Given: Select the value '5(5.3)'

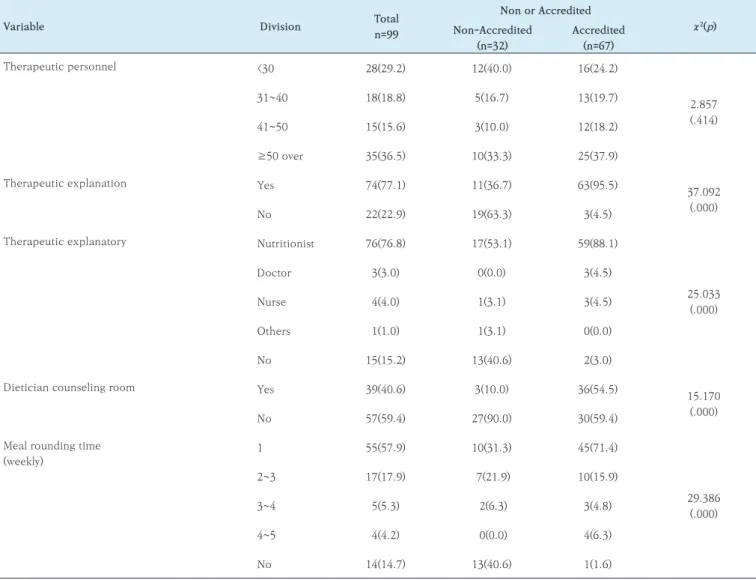Looking at the screenshot, I should (x=386, y=506).
